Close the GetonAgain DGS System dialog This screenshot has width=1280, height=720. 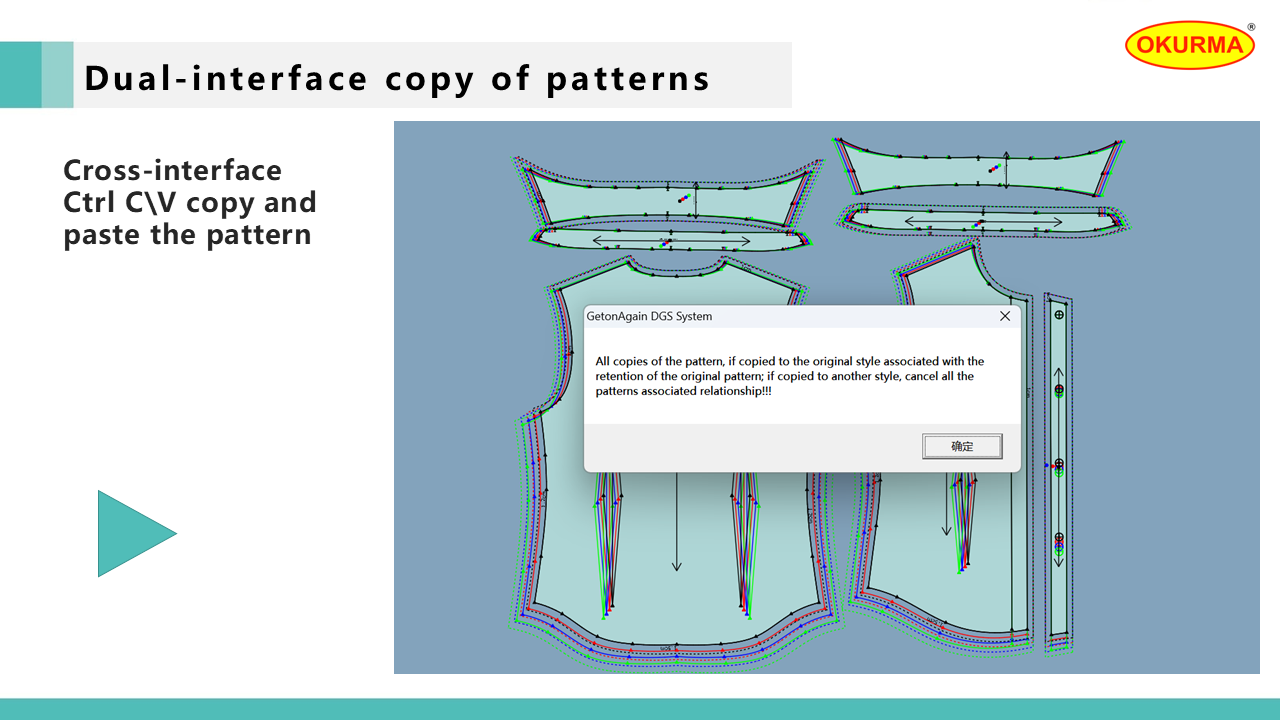pyautogui.click(x=1005, y=316)
